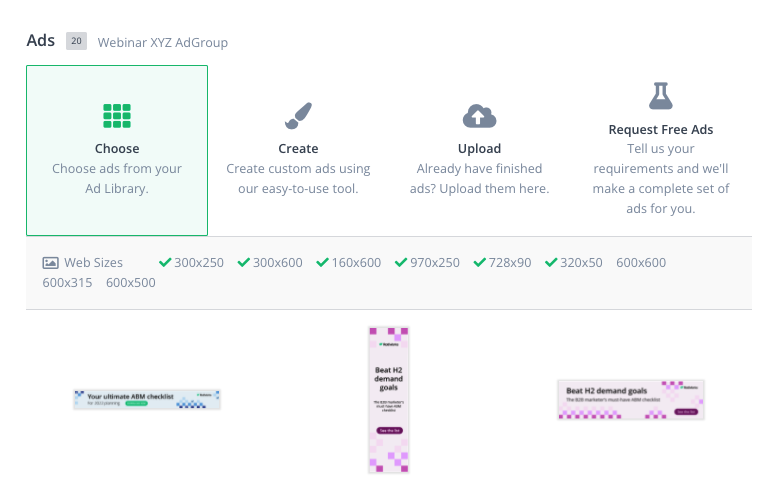Enable the 600x315 size filter
Viewport: 762px width, 492px height.
(x=67, y=282)
